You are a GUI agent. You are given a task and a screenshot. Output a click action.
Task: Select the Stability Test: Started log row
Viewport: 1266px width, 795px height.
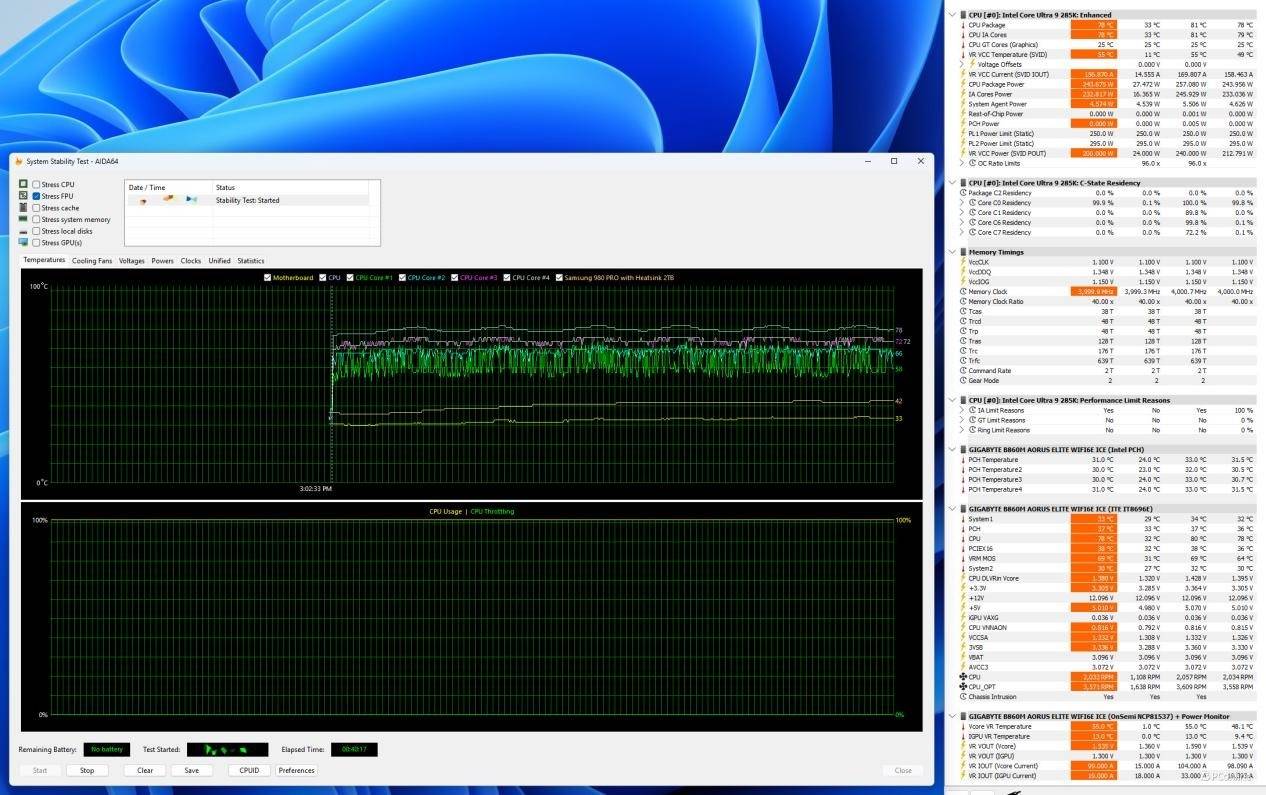pos(247,200)
